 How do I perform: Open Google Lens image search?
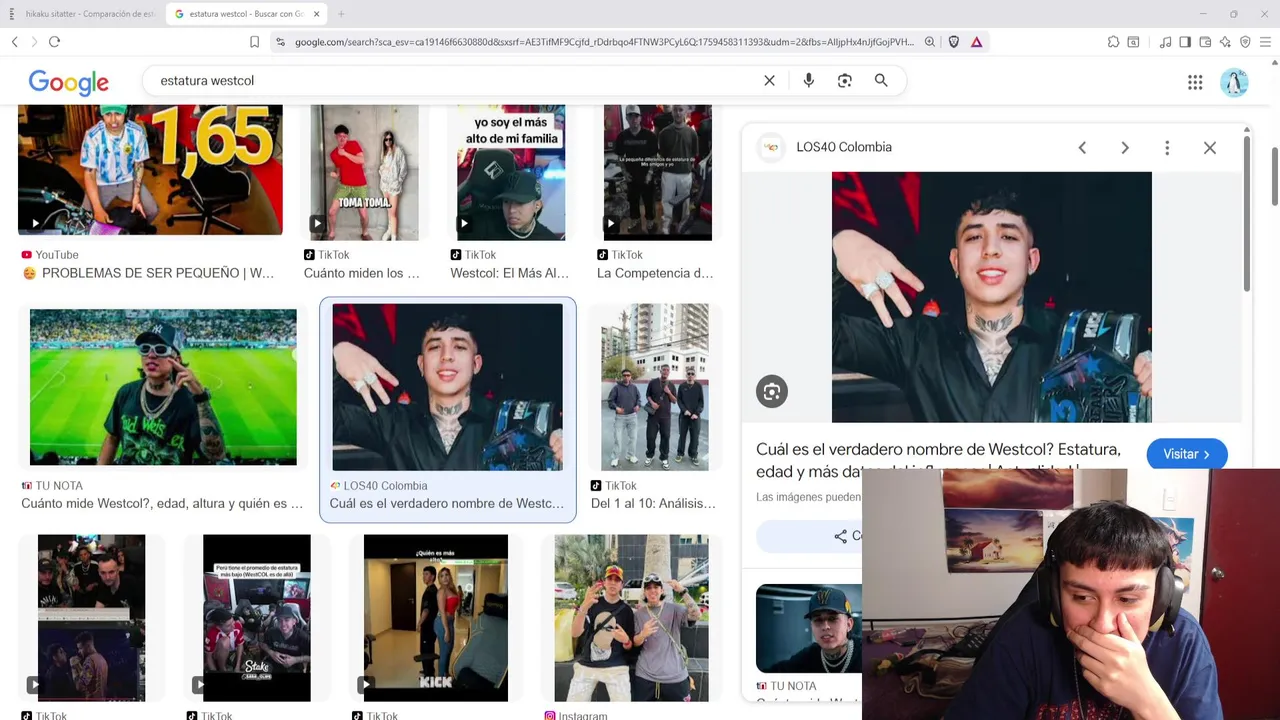pos(845,81)
